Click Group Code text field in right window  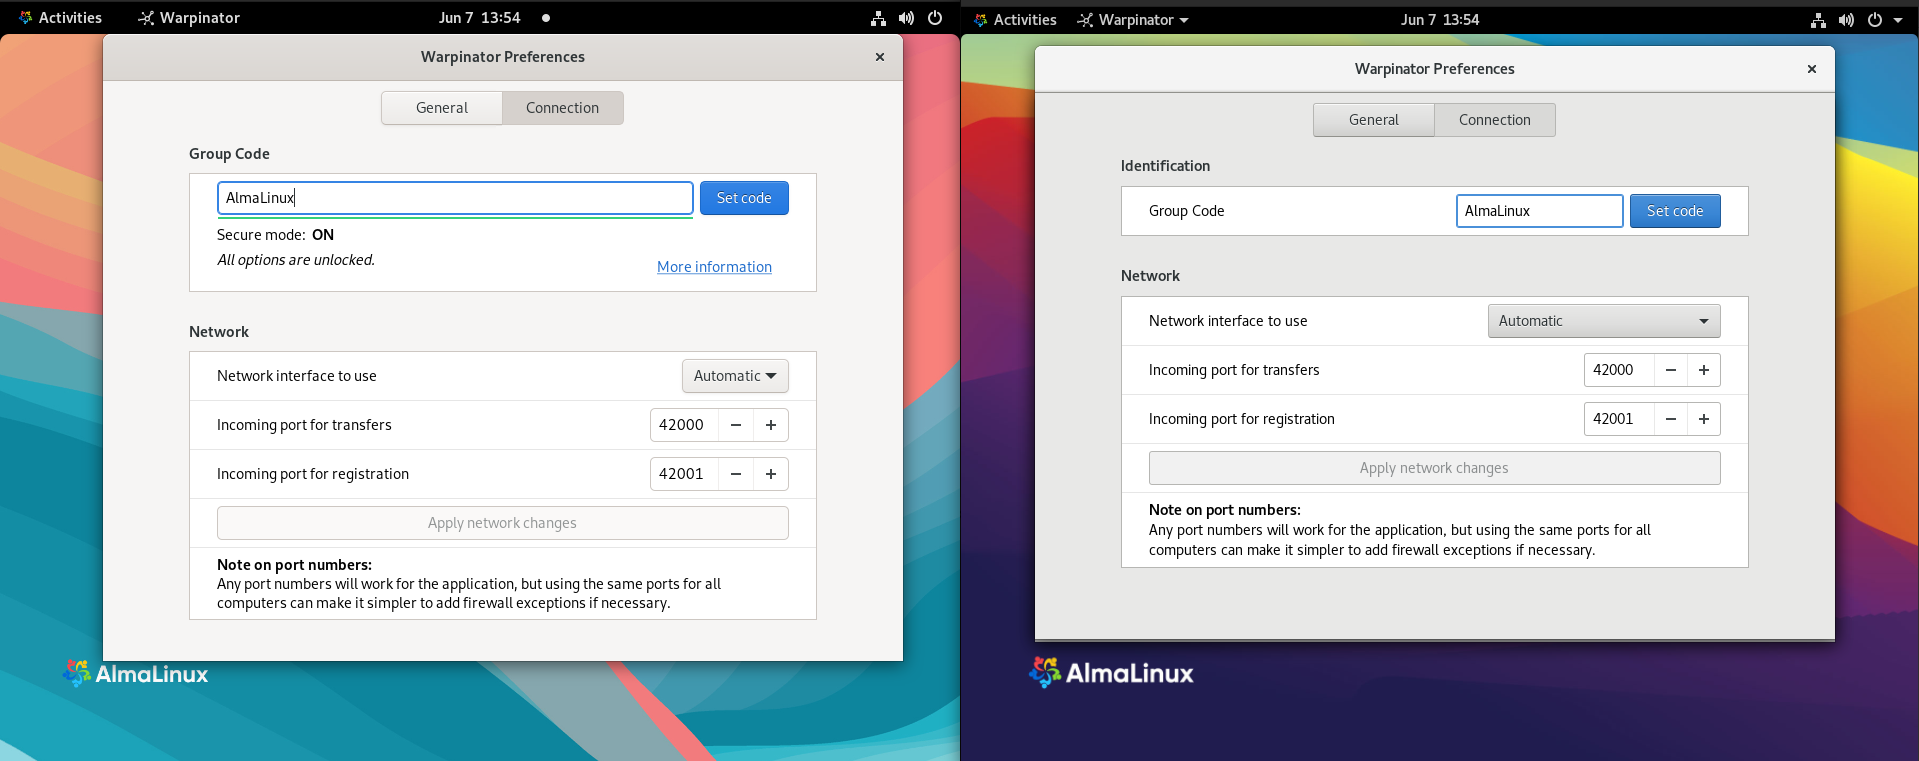point(1538,211)
